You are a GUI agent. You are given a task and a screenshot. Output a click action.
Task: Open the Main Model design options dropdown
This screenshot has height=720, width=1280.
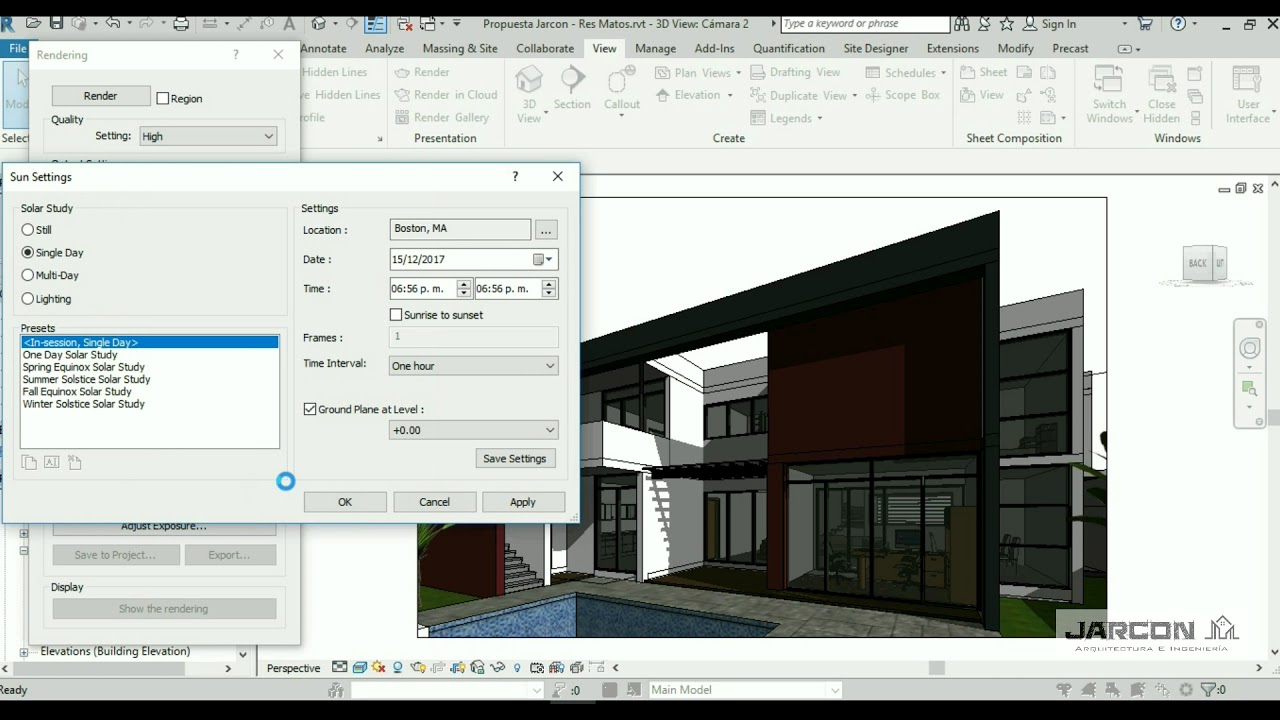tap(745, 690)
